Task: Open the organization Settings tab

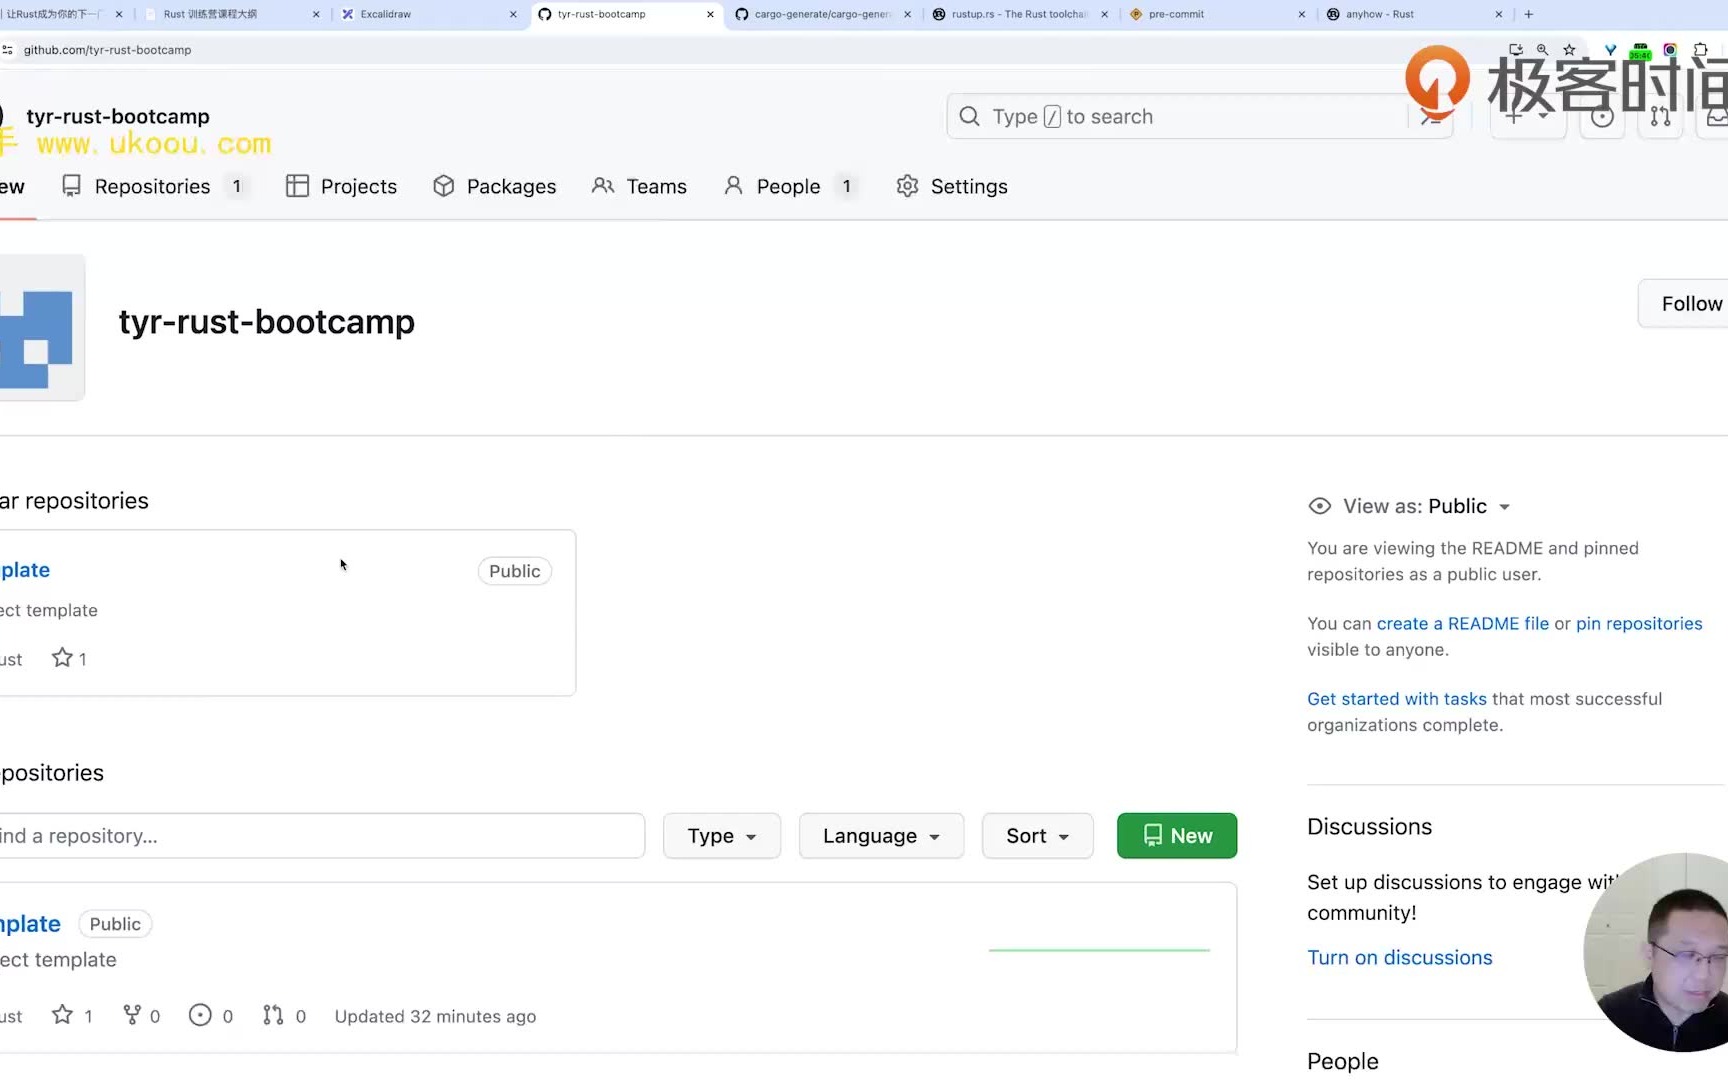Action: tap(952, 186)
